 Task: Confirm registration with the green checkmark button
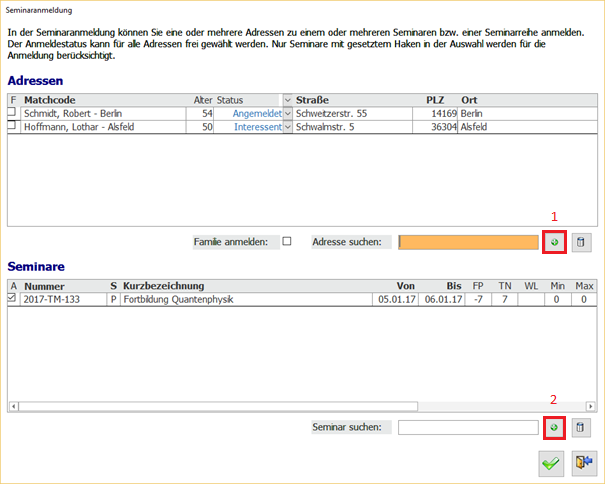(550, 462)
